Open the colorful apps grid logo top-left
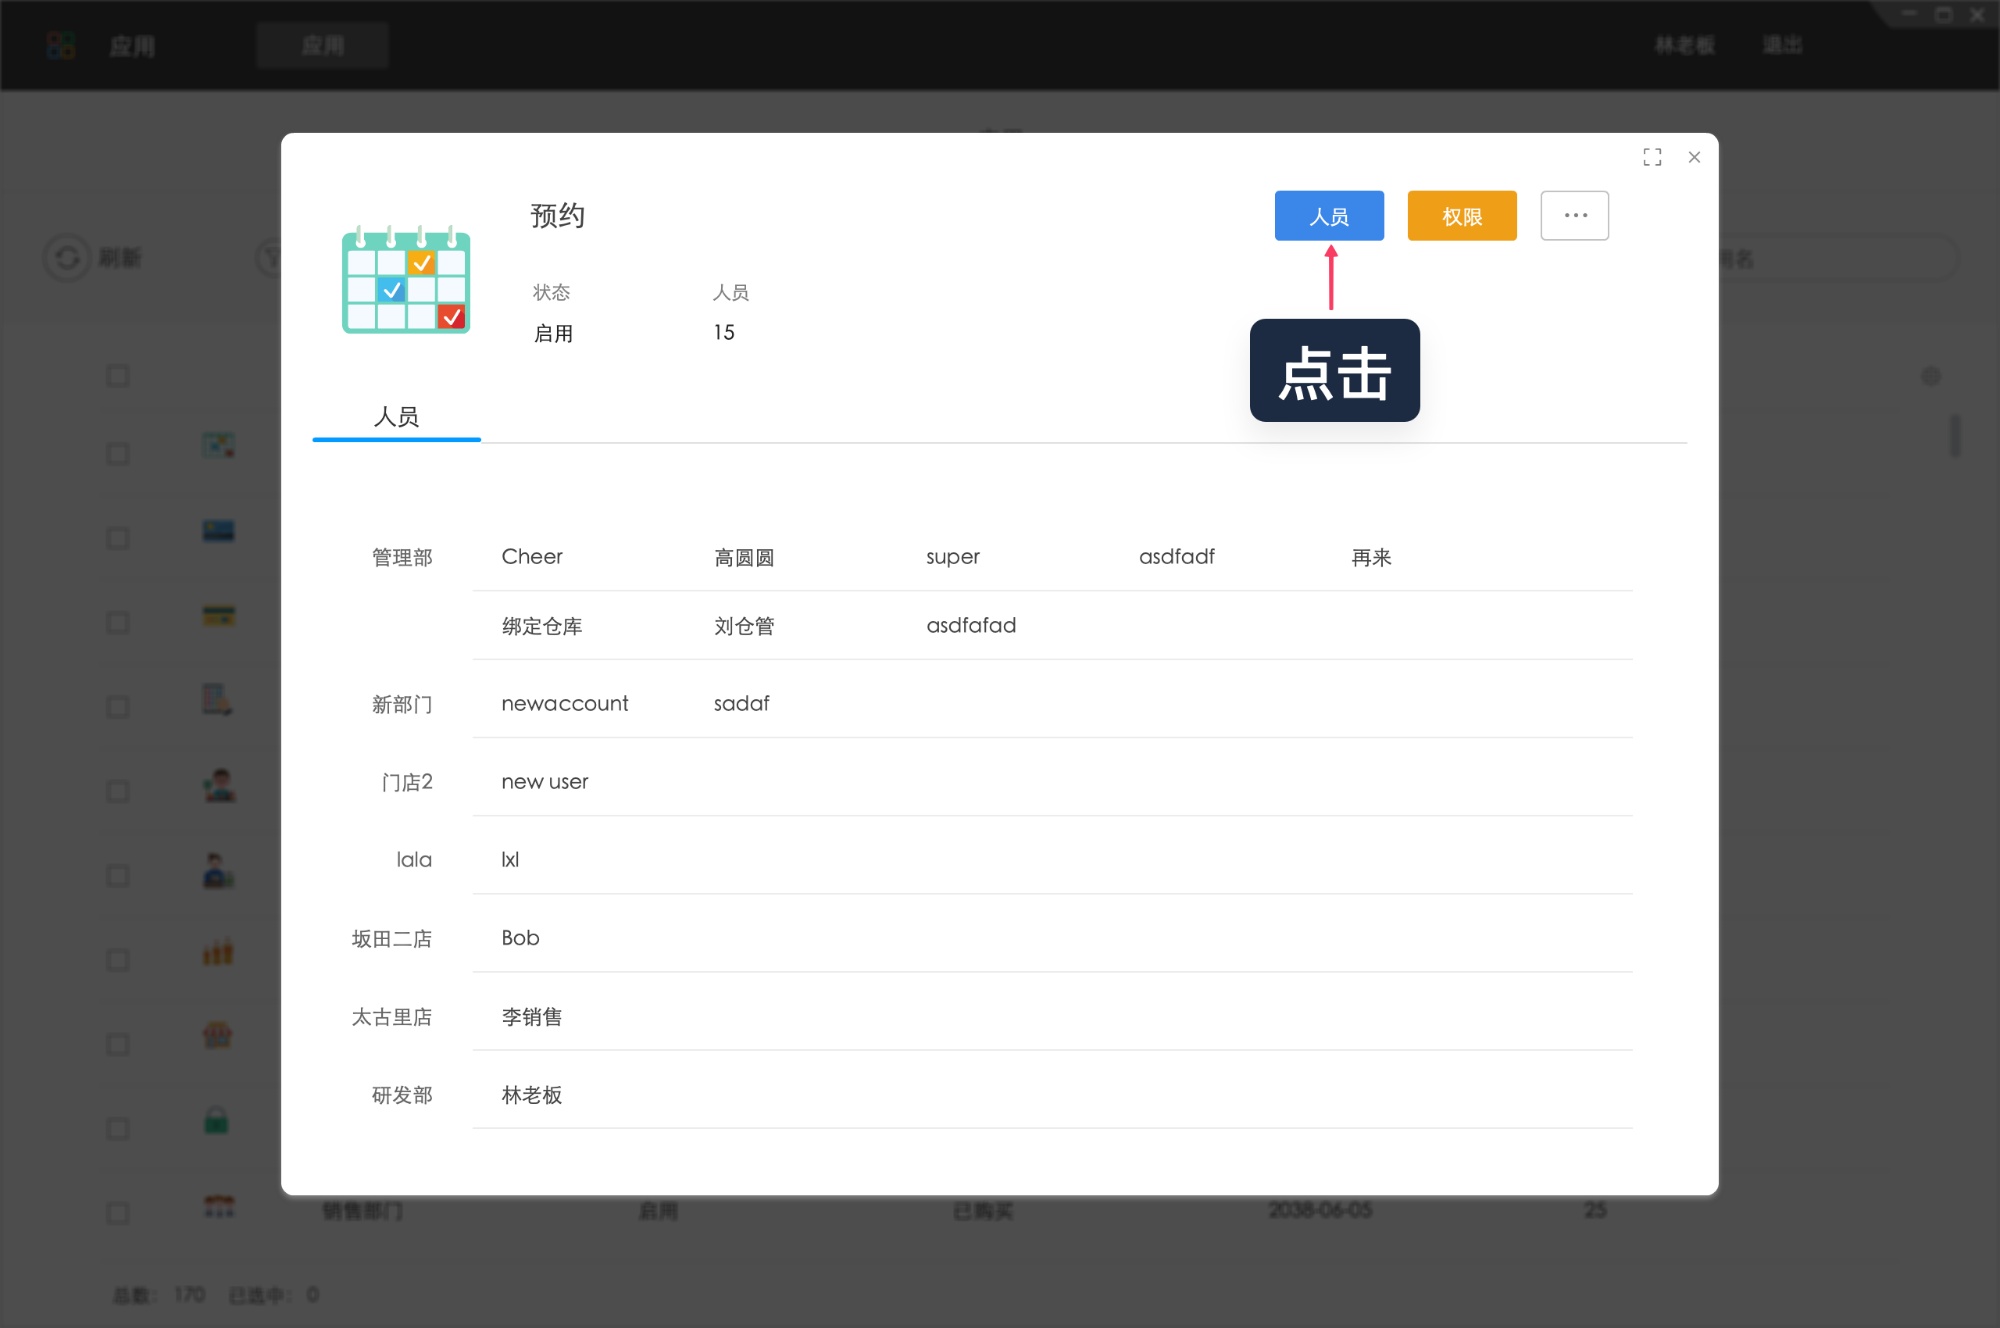 pos(60,45)
